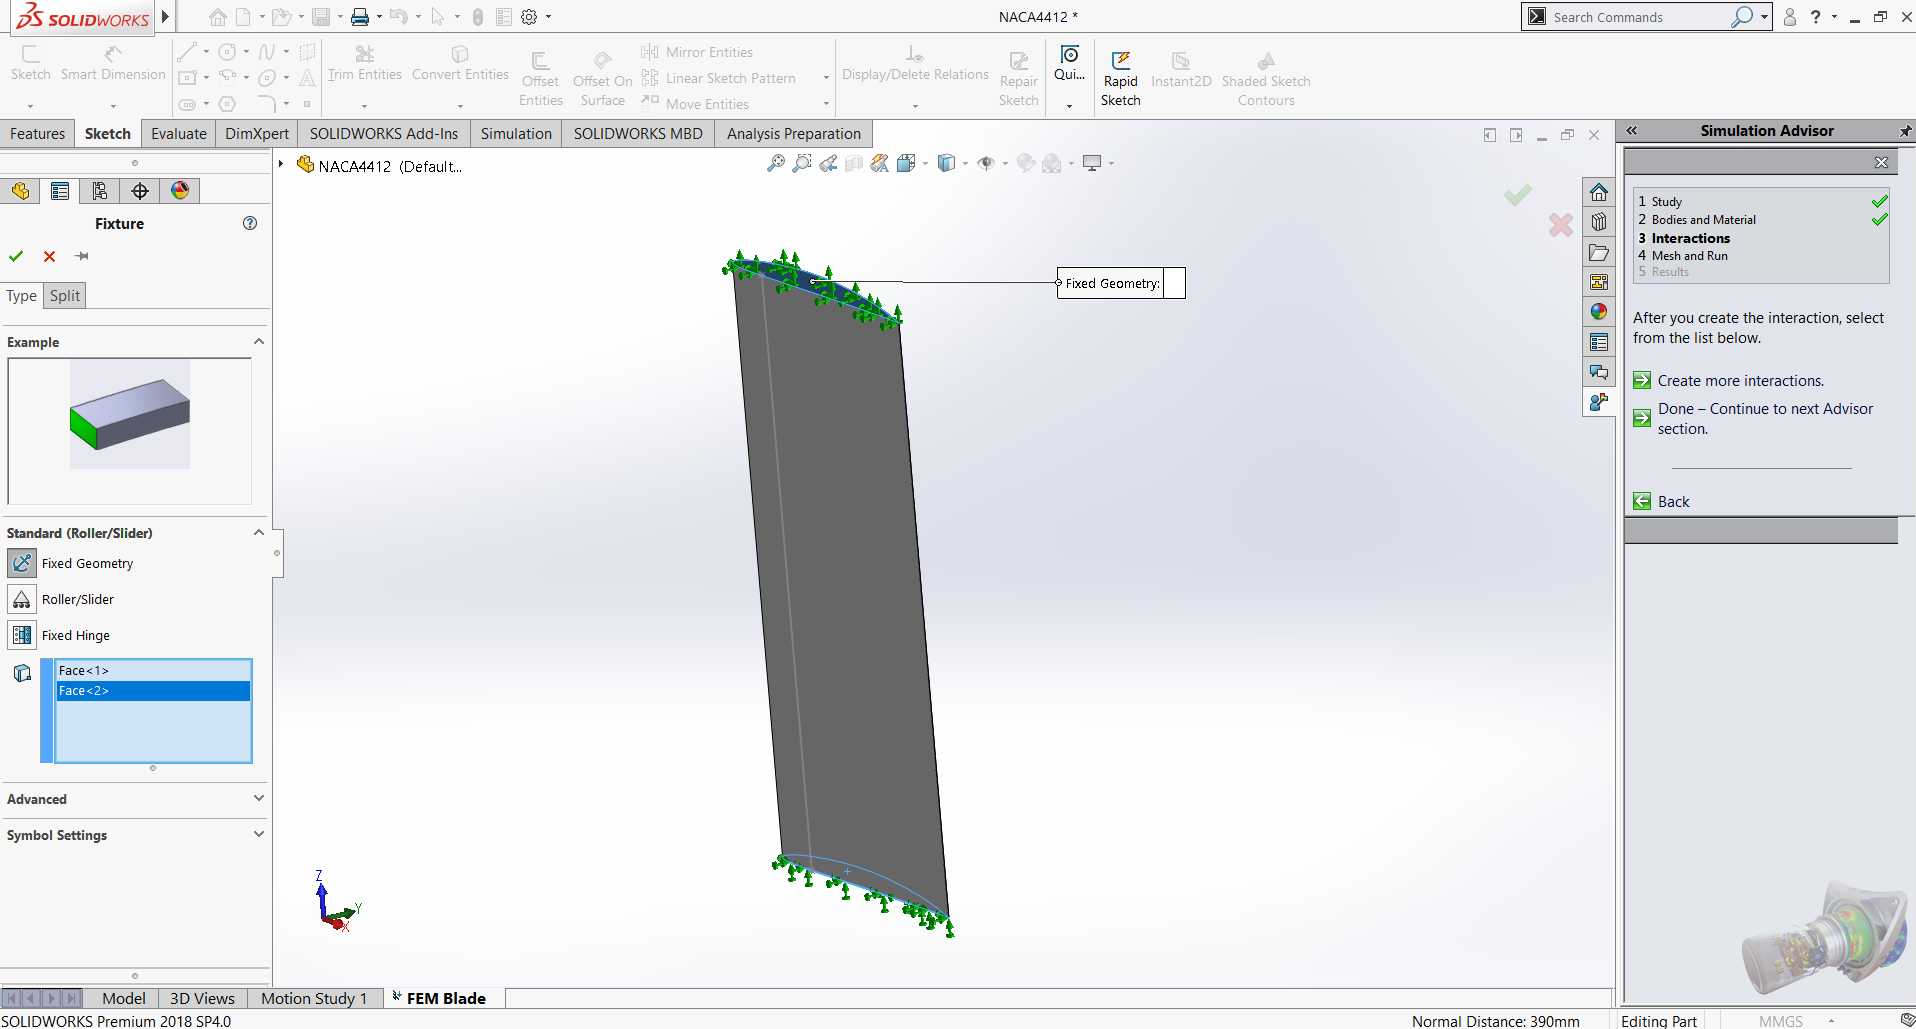This screenshot has width=1916, height=1029.
Task: Open the FeatureManager design tree tab
Action: tap(20, 191)
